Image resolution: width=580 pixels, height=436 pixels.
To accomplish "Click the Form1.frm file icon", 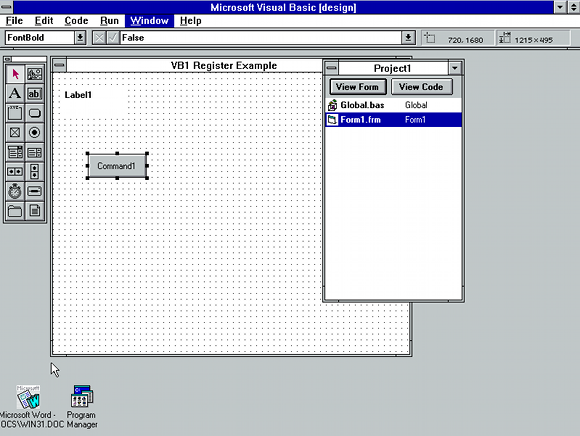I will click(x=332, y=119).
